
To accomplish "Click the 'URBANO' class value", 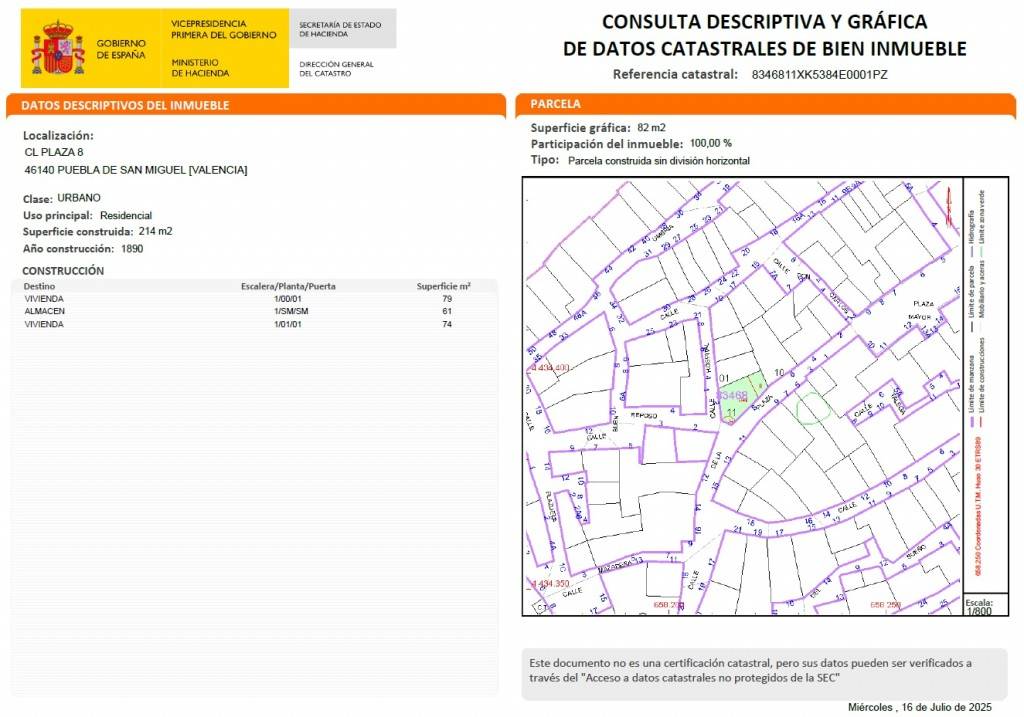I will 79,198.
